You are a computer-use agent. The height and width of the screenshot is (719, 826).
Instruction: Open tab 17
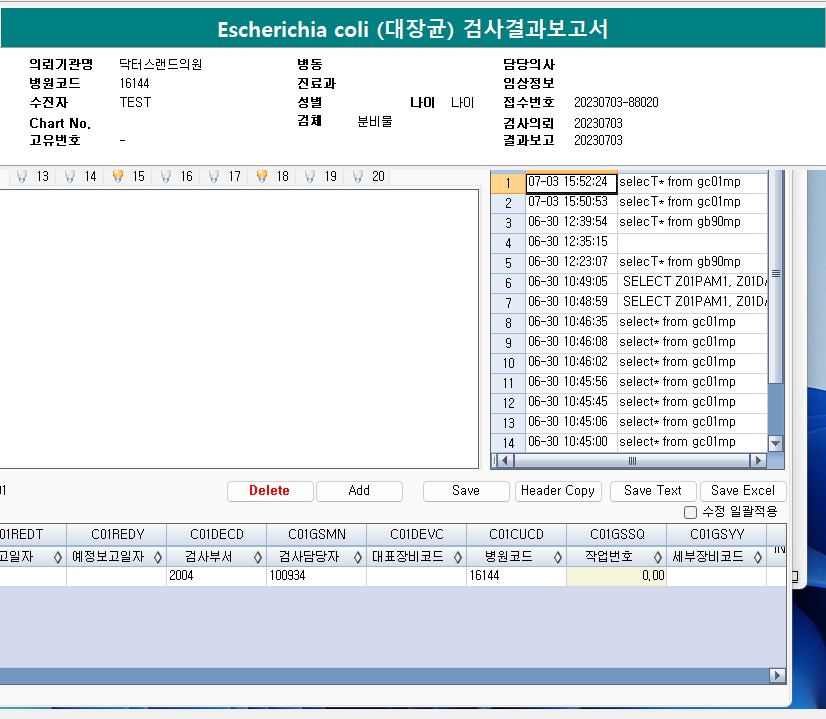tap(234, 176)
